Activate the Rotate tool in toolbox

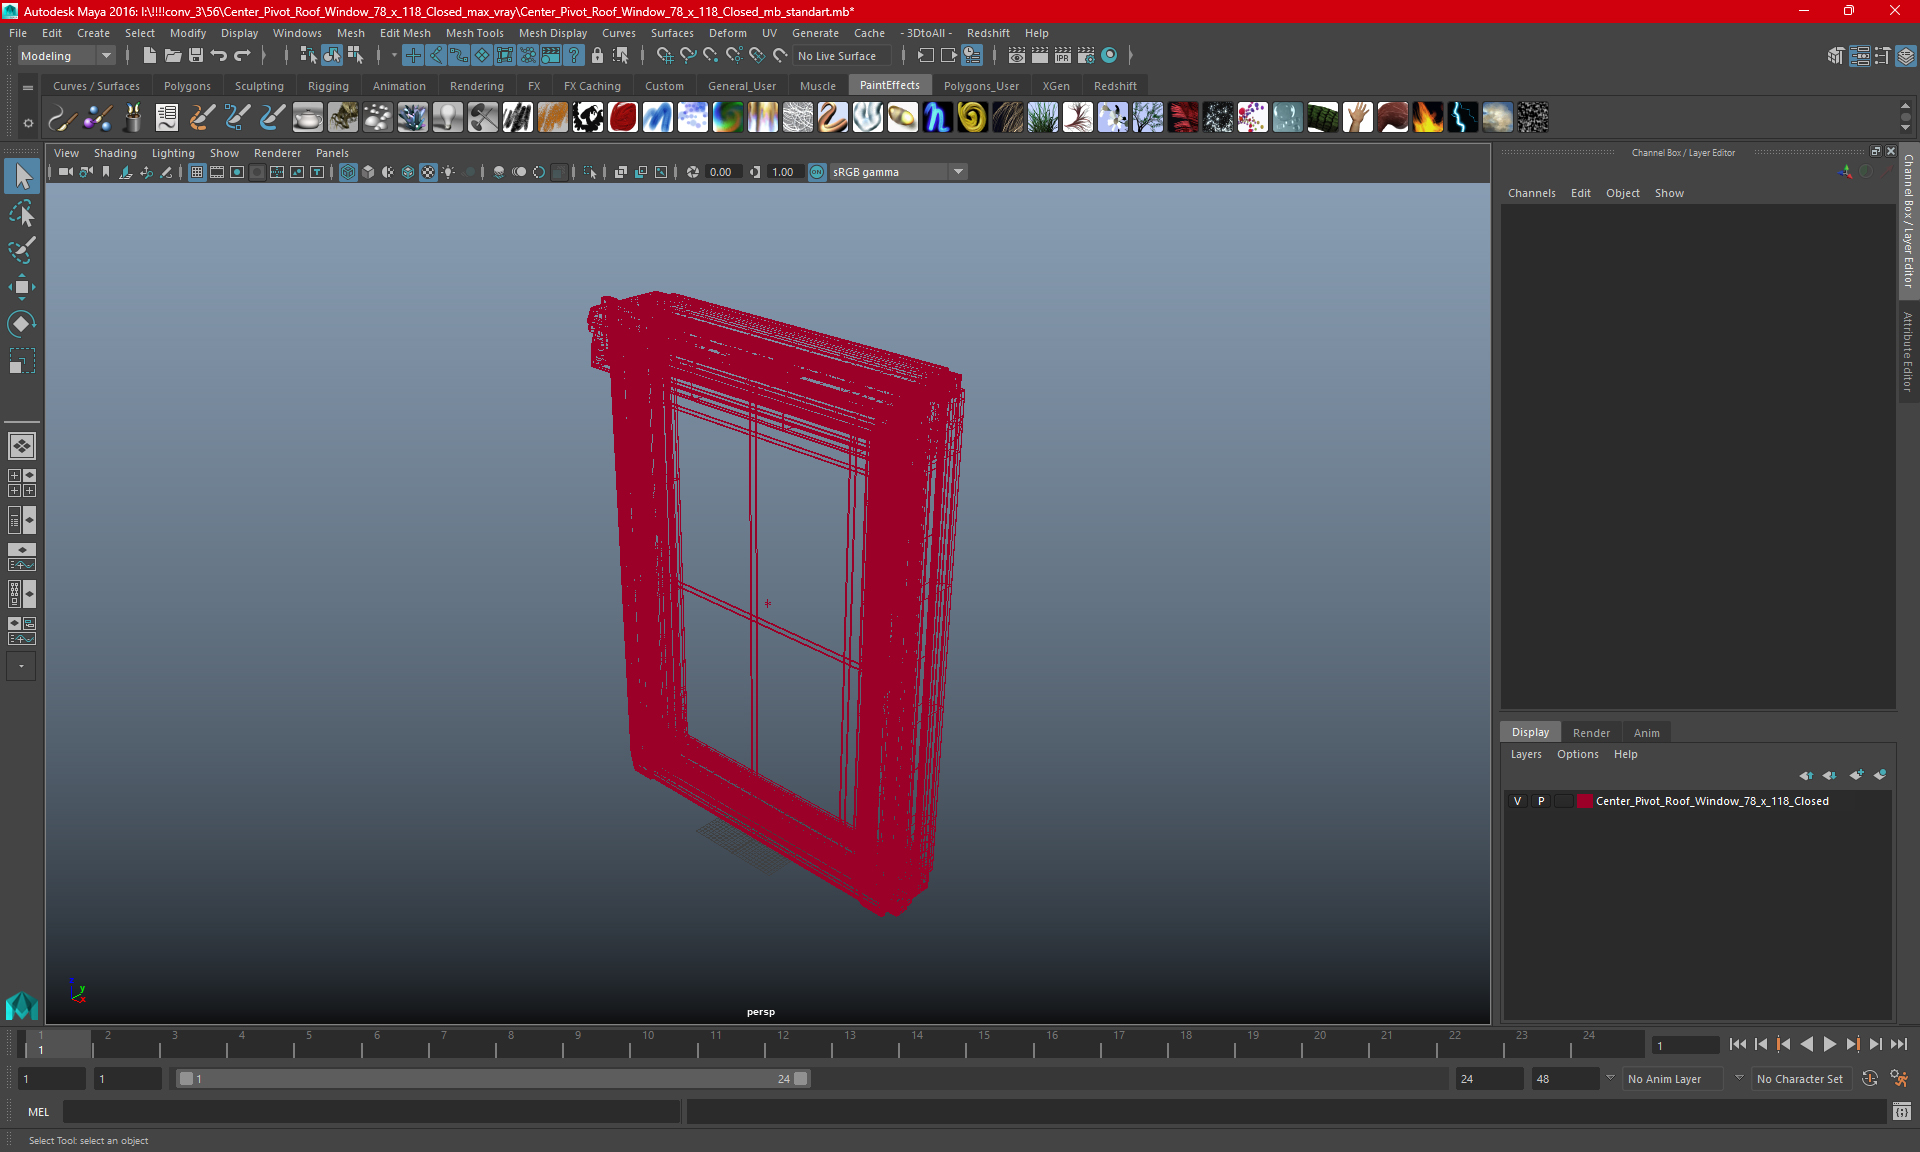pos(22,323)
